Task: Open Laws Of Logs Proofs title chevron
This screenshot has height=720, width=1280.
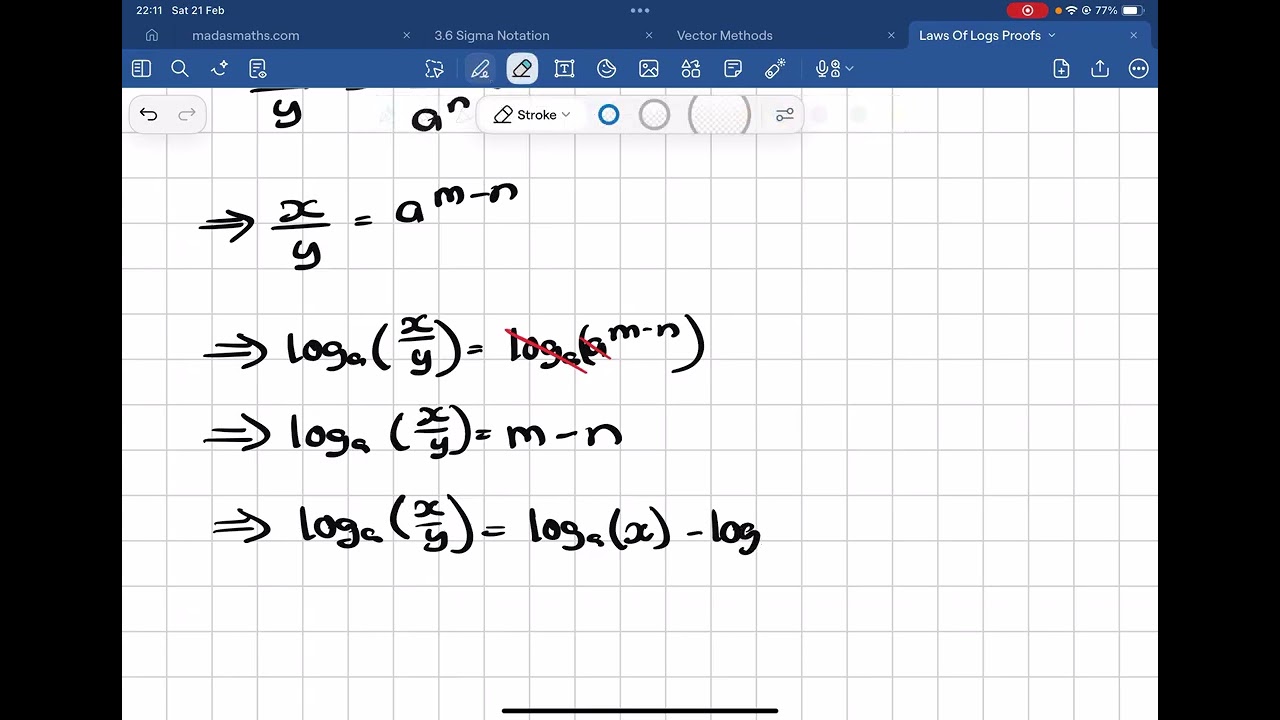Action: (1052, 35)
